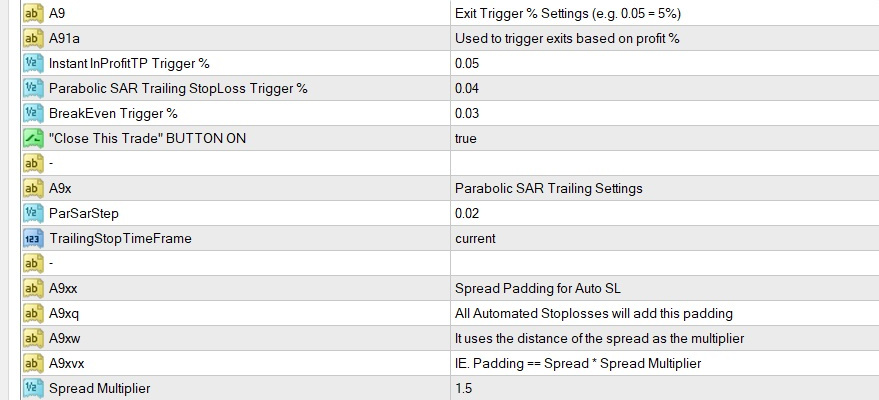Image resolution: width=879 pixels, height=400 pixels.
Task: Click the double-type icon beside ParSarStep
Action: coord(31,213)
